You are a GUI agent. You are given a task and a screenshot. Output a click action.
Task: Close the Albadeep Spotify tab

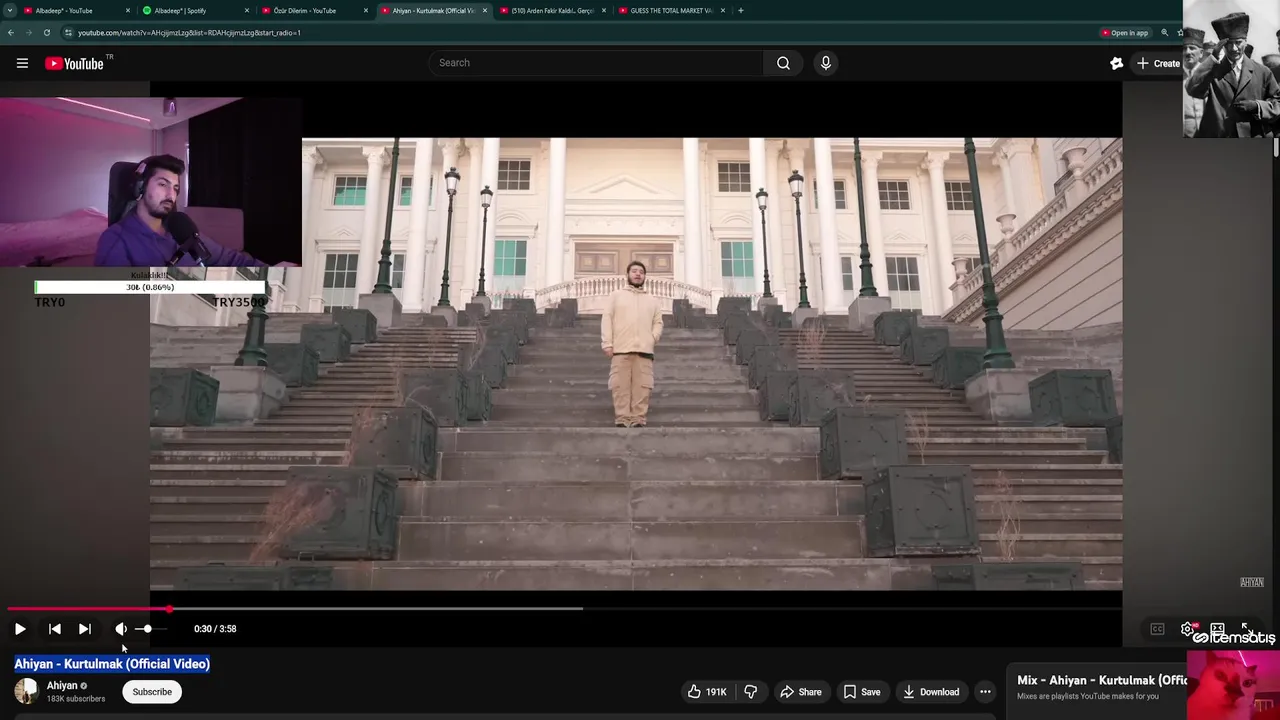coord(247,10)
